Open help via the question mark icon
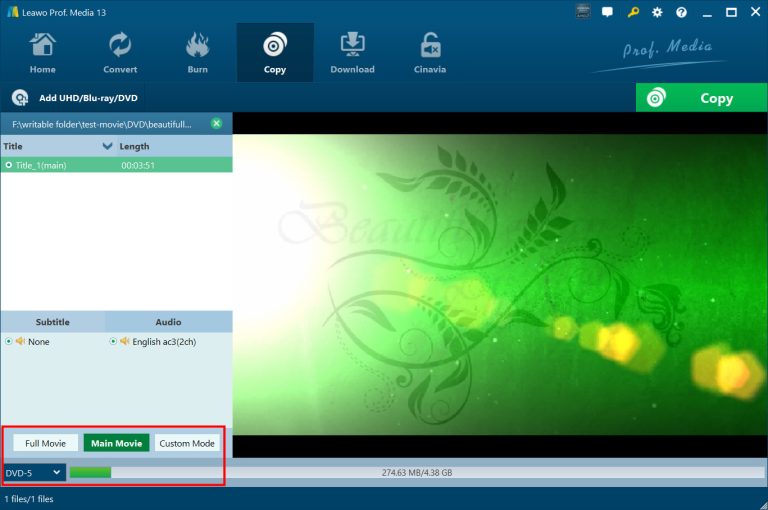 coord(682,13)
